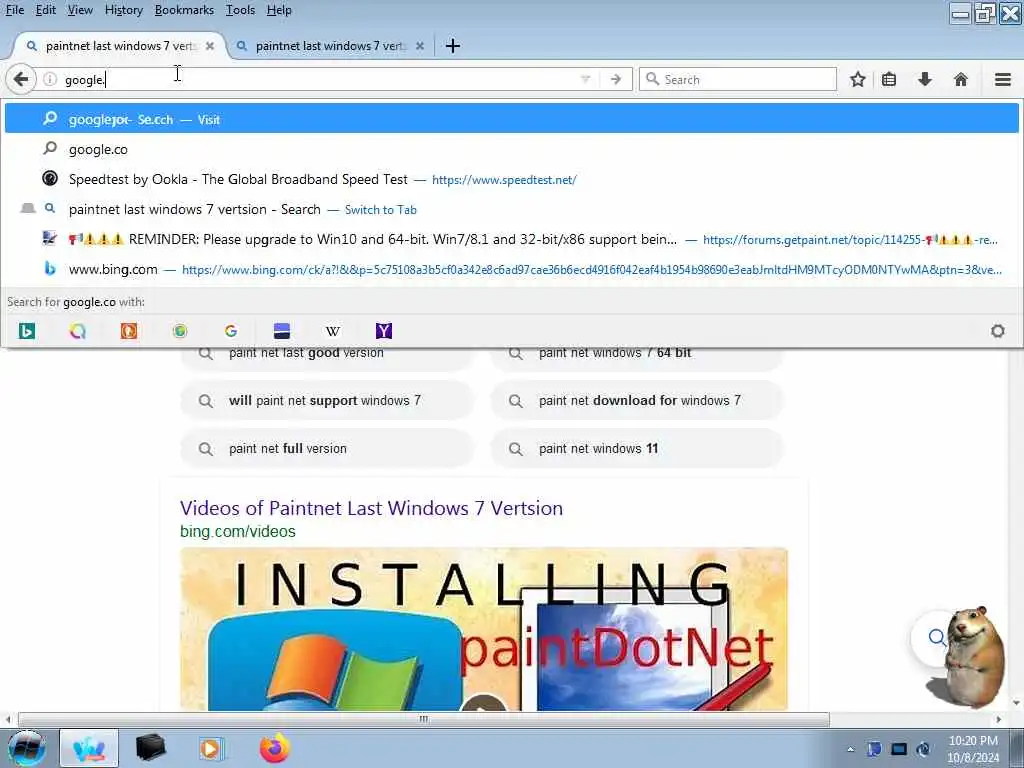The width and height of the screenshot is (1024, 768).
Task: Open the butterfly app on the taskbar
Action: point(89,748)
